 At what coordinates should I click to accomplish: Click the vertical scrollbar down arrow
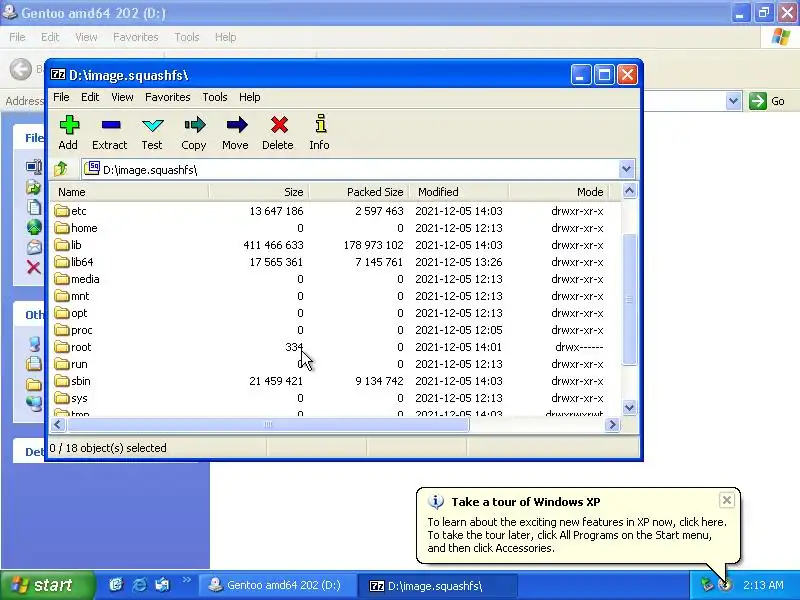click(x=629, y=407)
